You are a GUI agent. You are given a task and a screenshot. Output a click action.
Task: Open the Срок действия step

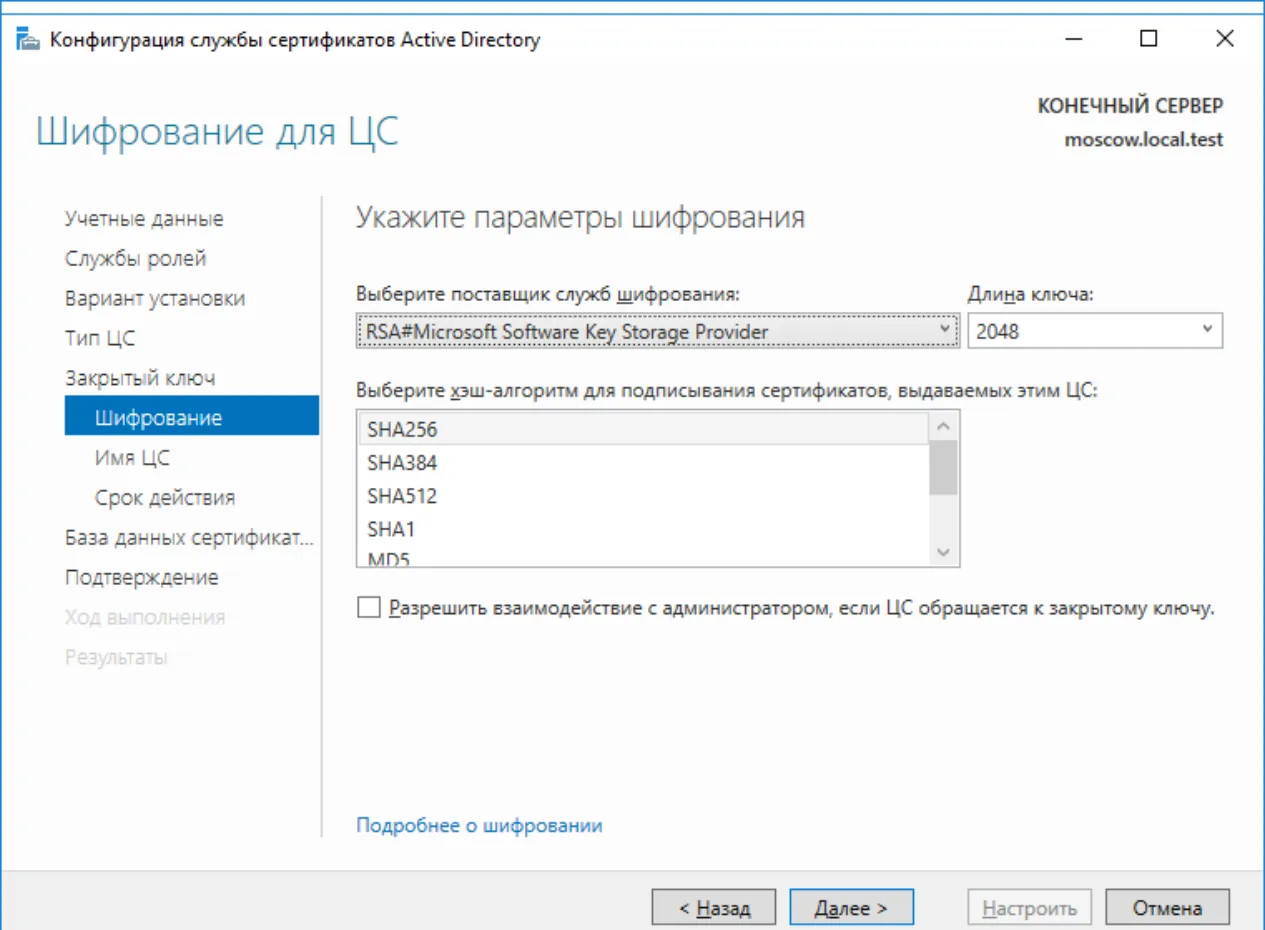pyautogui.click(x=165, y=497)
